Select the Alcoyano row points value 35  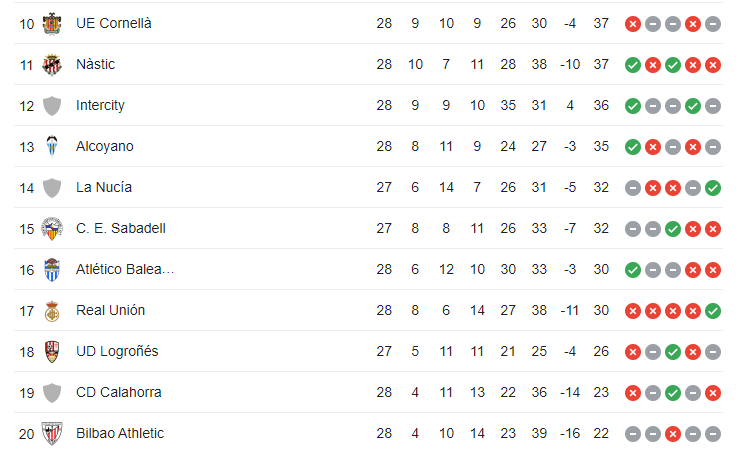coord(601,146)
